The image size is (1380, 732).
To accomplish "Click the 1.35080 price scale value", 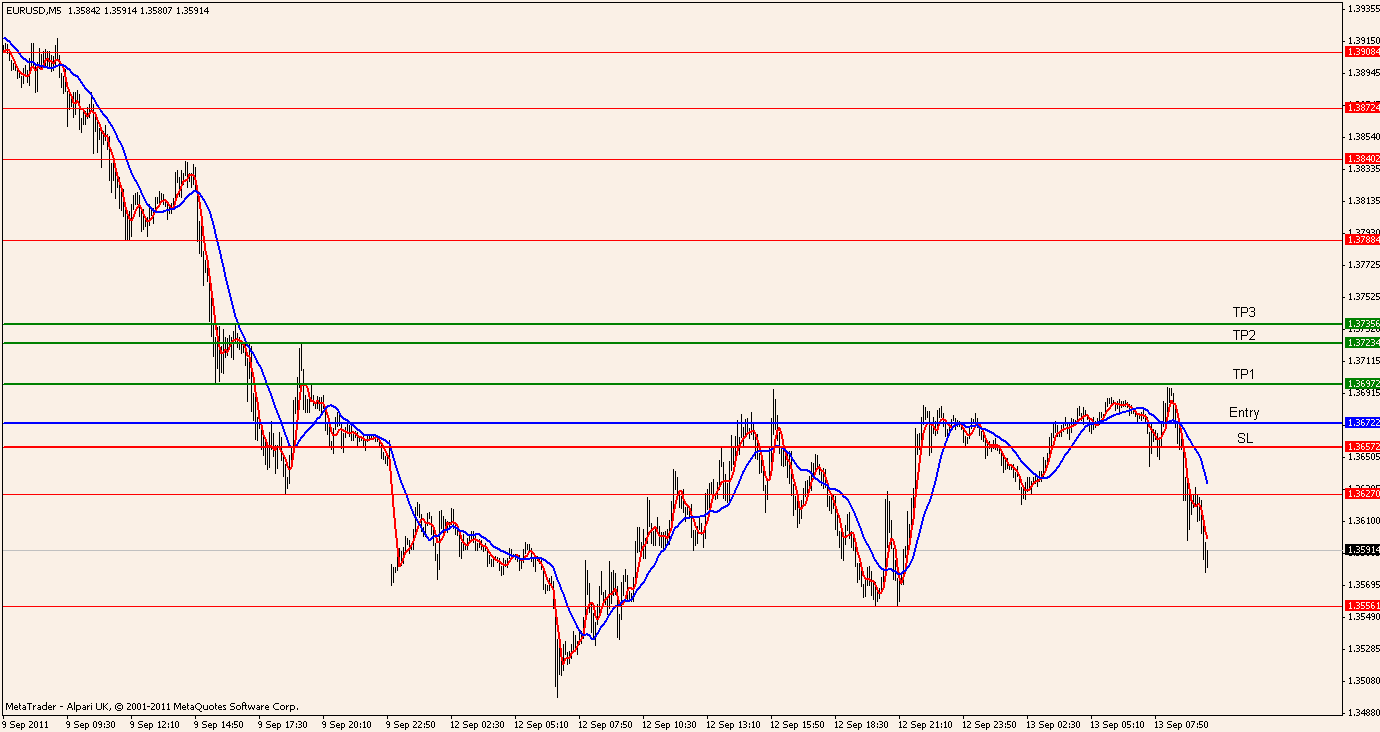I will pos(1362,680).
